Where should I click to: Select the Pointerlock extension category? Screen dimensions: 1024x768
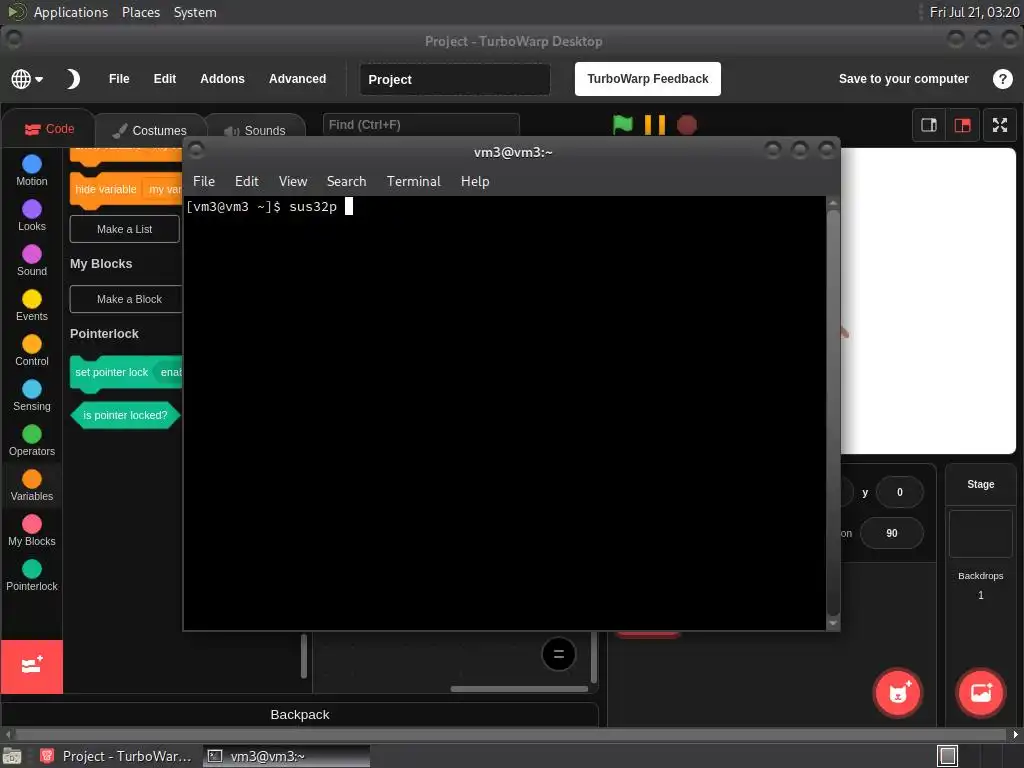tap(31, 576)
